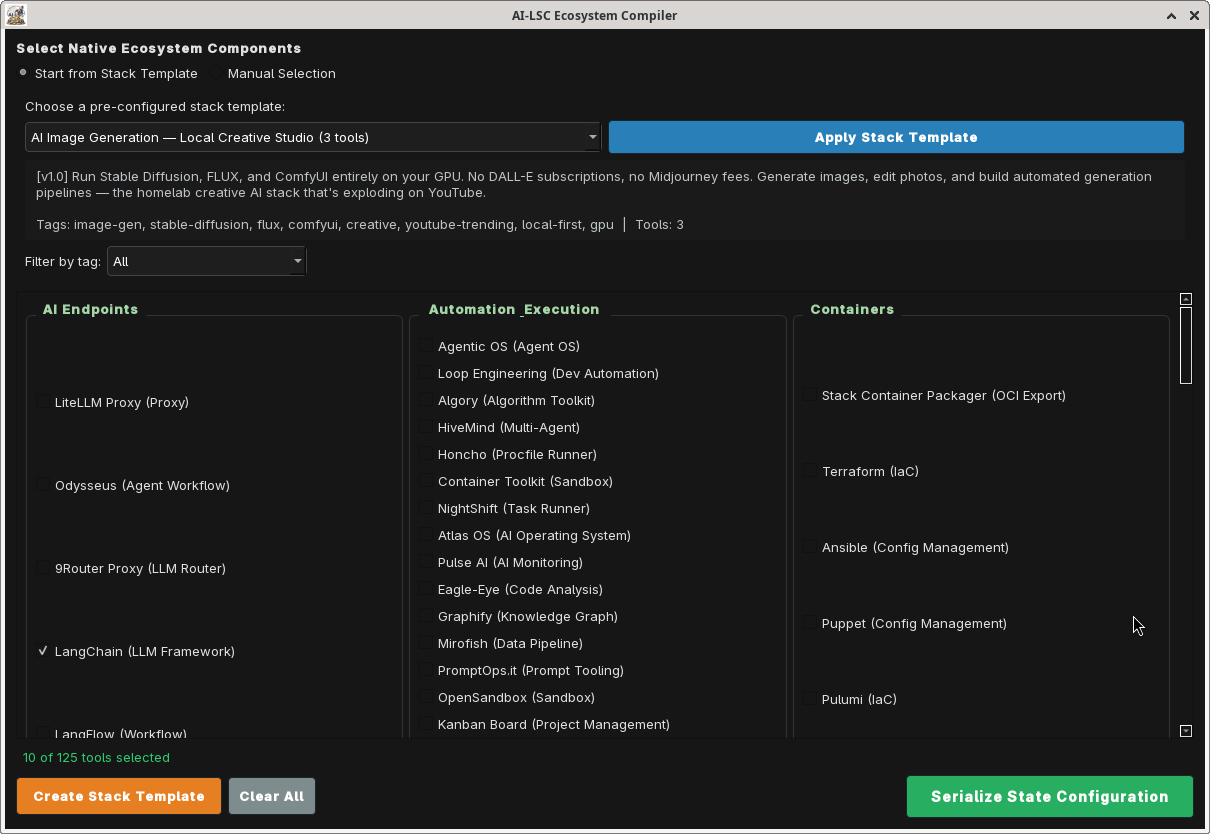Check Kanban Board (Project Management)

click(x=545, y=725)
